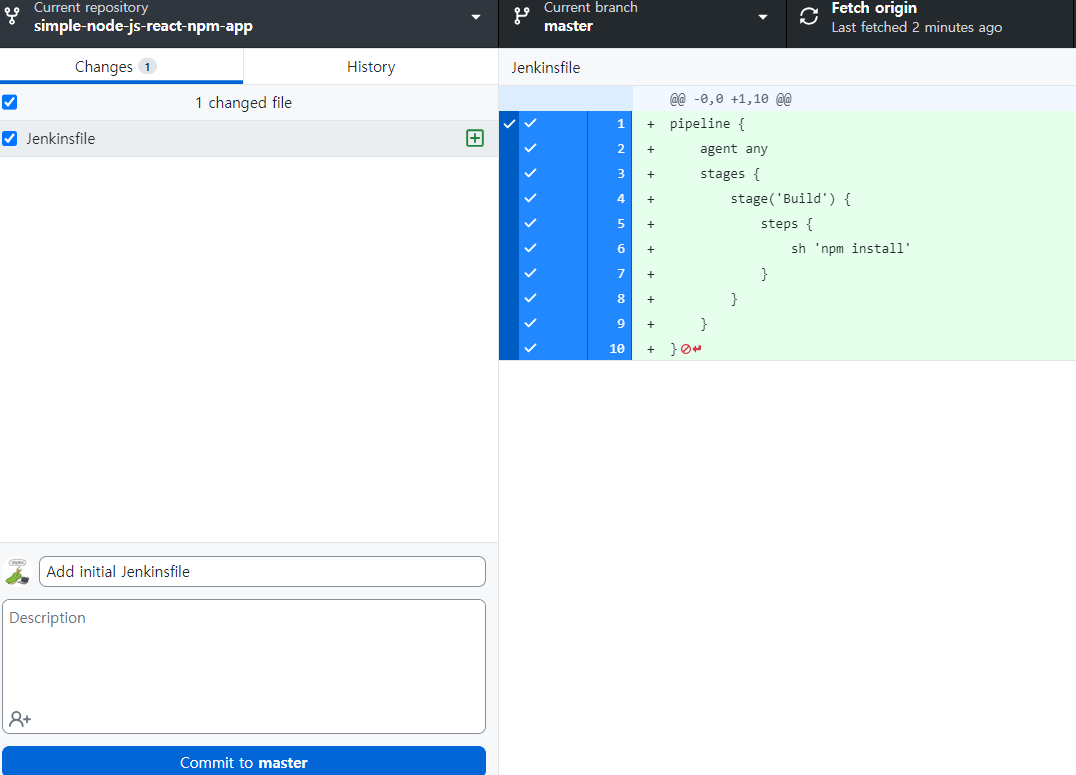
Task: Toggle selection of diff line 8
Action: click(575, 299)
